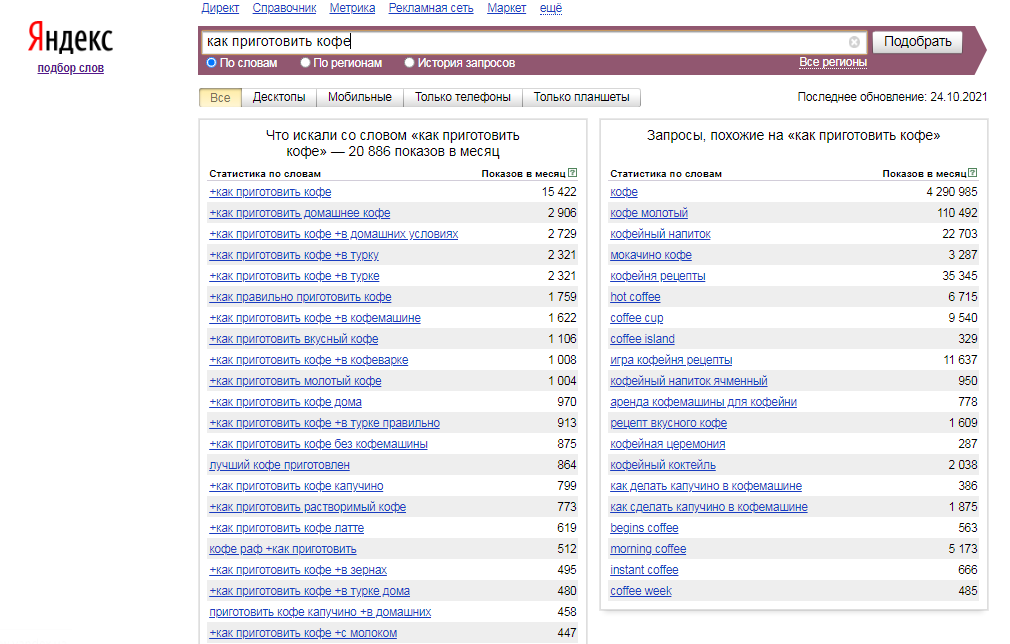Open '+как приготовить кофе без кофемашины' link
This screenshot has width=1010, height=644.
click(318, 444)
